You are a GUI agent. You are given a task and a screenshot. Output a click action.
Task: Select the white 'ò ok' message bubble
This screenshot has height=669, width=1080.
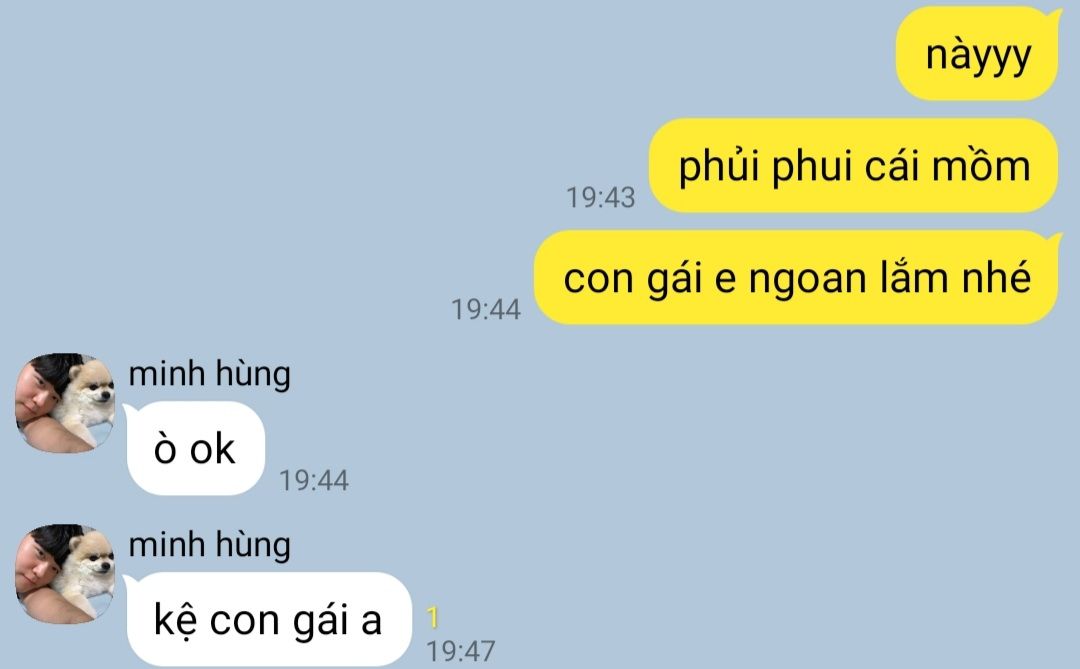tap(195, 449)
